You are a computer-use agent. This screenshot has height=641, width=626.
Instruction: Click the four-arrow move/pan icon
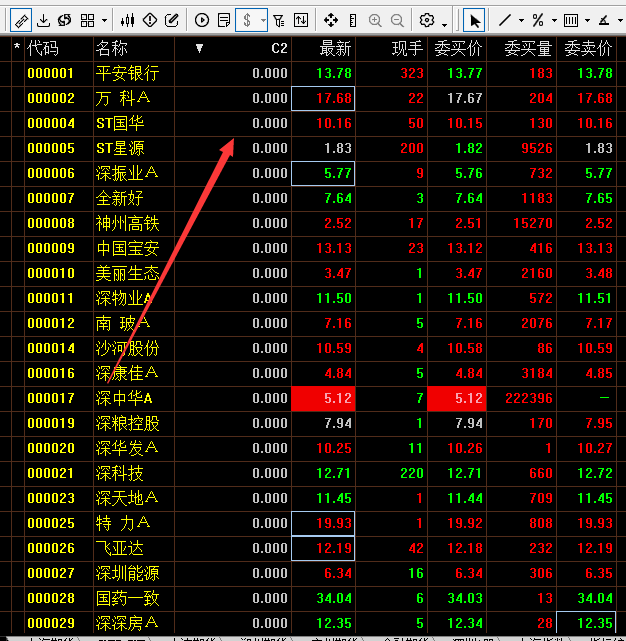(330, 20)
